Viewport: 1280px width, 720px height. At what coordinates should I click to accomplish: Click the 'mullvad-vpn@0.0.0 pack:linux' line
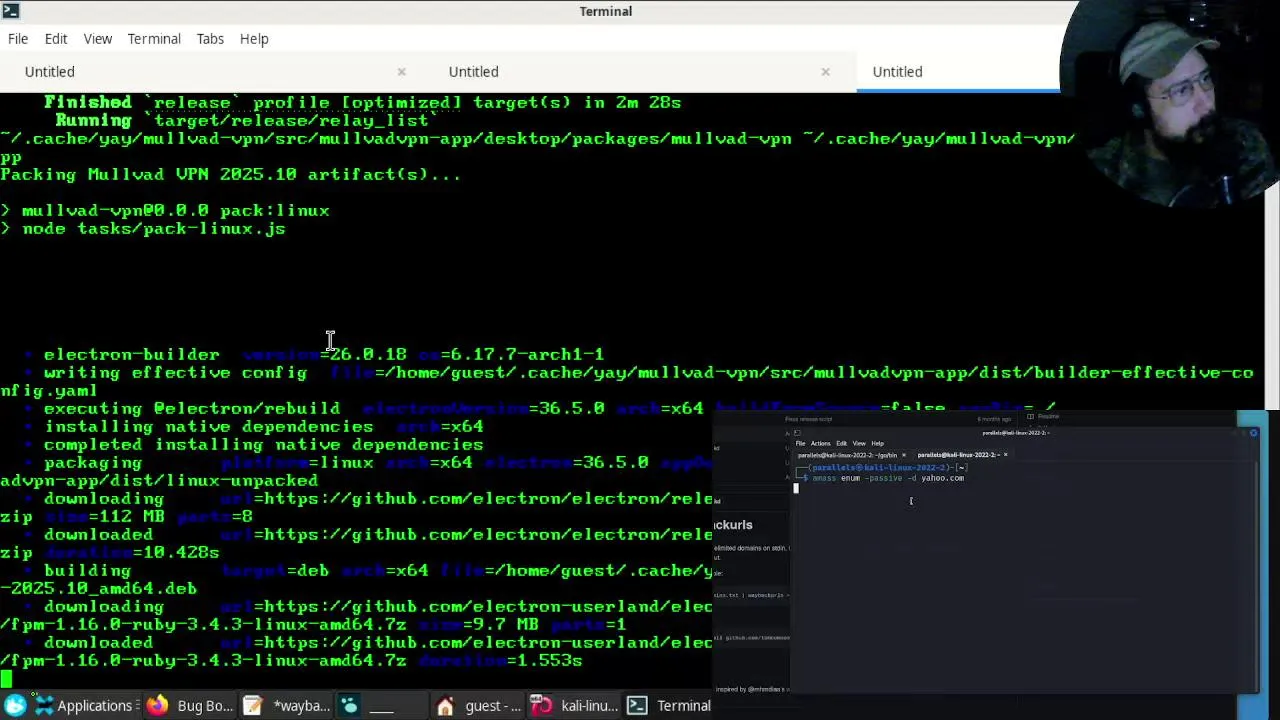point(165,210)
